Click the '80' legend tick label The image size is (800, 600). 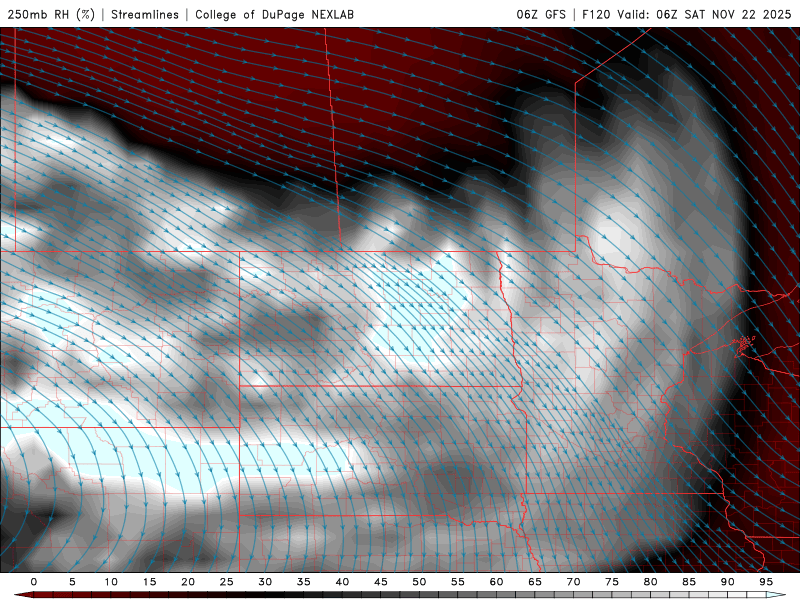coord(650,582)
